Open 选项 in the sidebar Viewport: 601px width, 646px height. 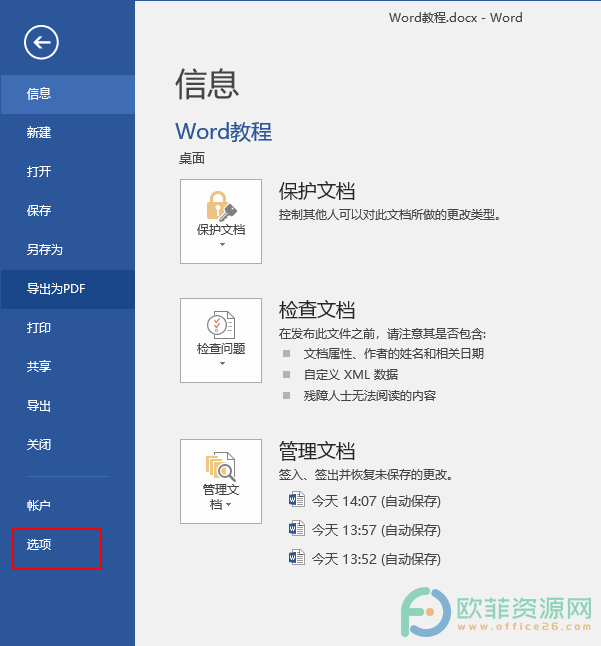68,545
